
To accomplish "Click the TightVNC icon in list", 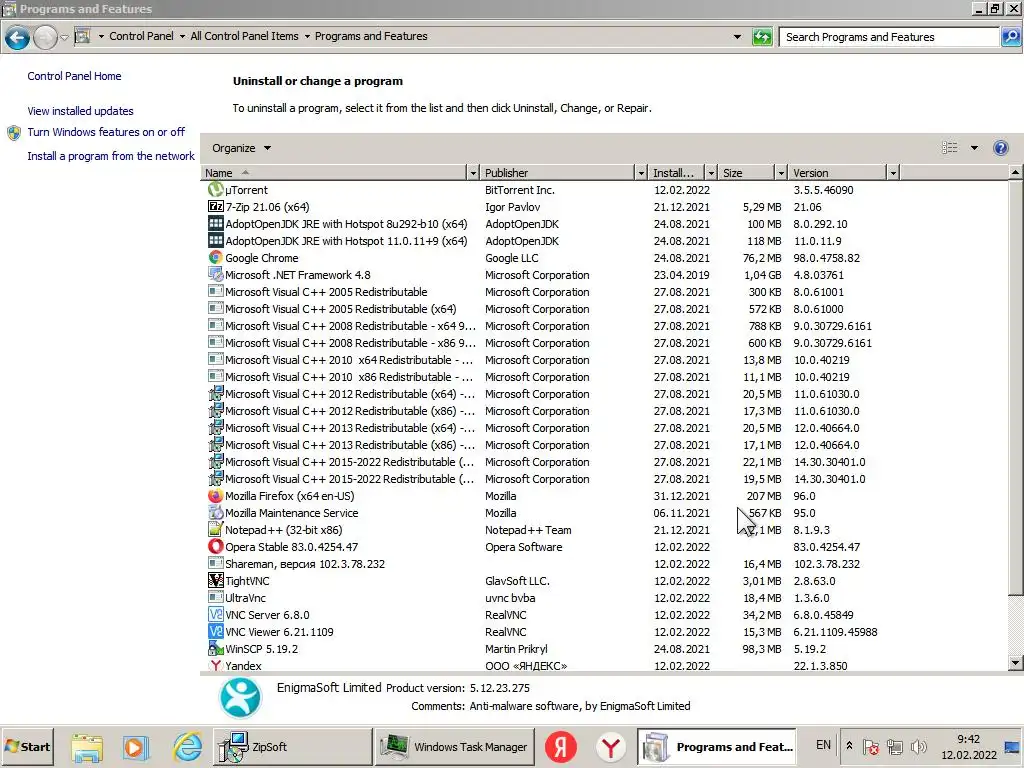I will [x=216, y=580].
